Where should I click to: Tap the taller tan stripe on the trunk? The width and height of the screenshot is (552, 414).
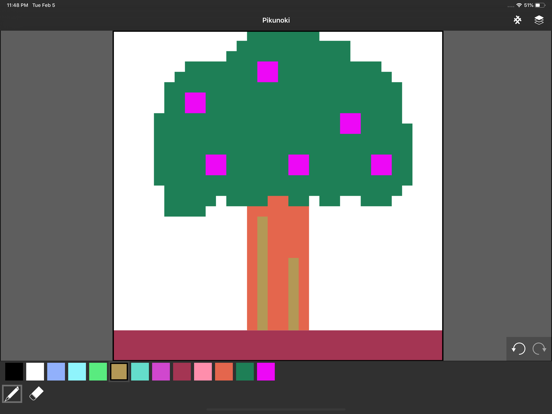click(262, 274)
